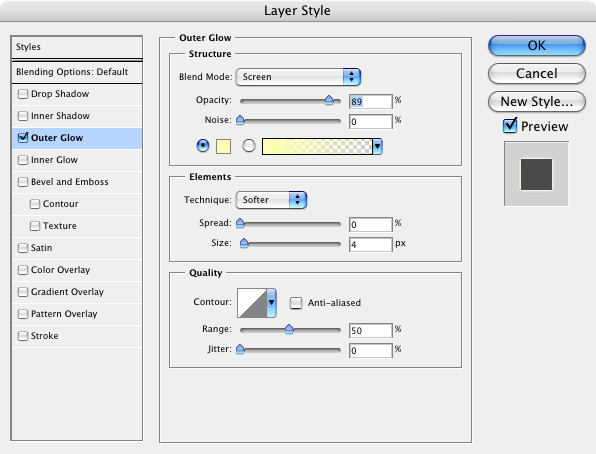Image resolution: width=596 pixels, height=454 pixels.
Task: Click the glow gradient preview bar
Action: 317,146
